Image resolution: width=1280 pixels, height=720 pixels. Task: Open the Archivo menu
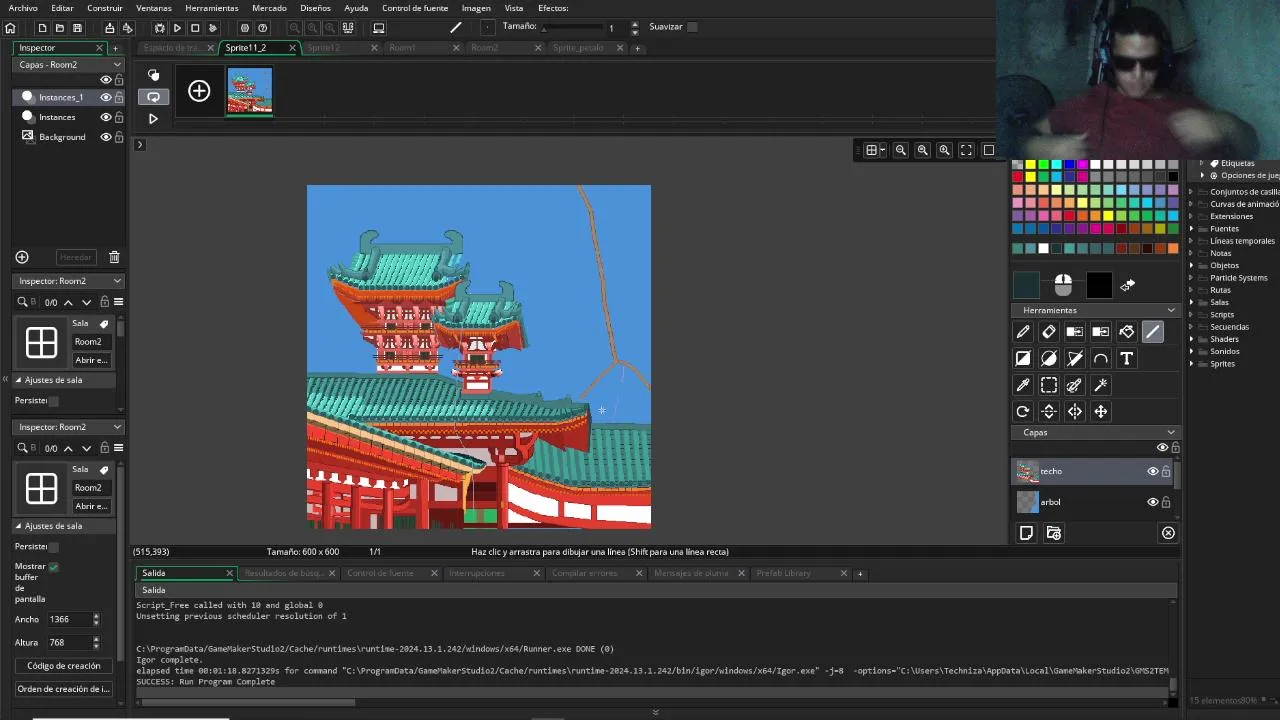point(23,8)
